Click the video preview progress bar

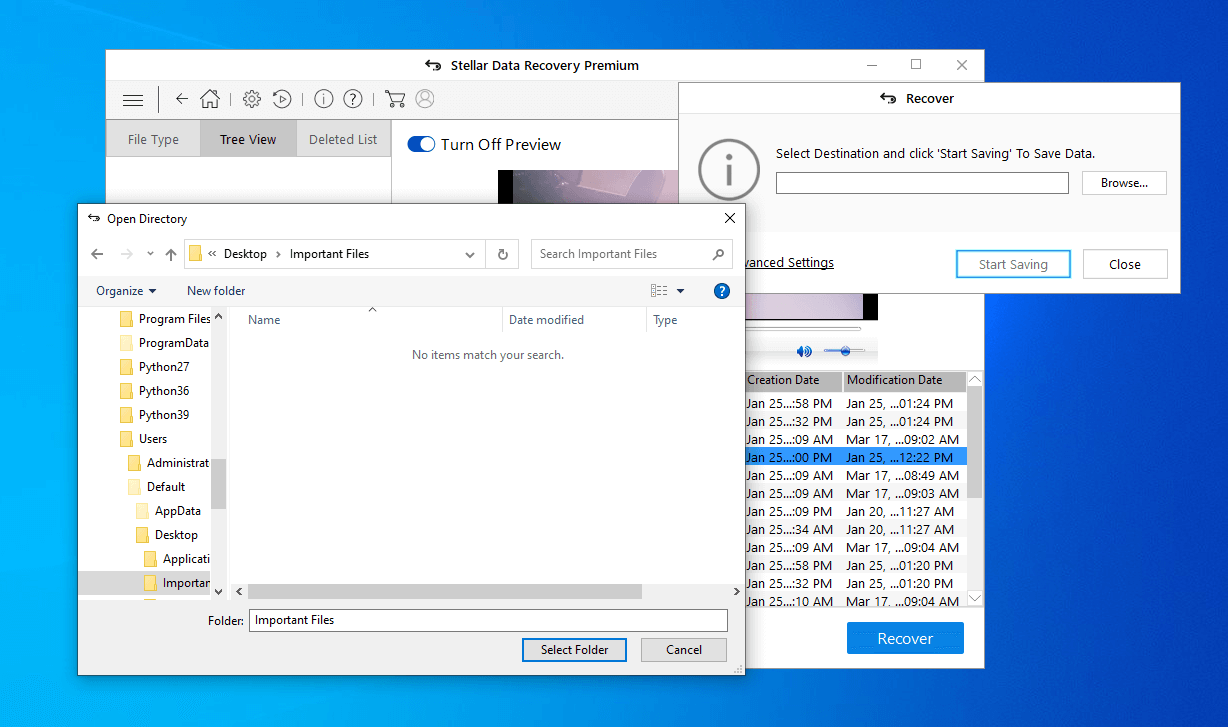804,328
